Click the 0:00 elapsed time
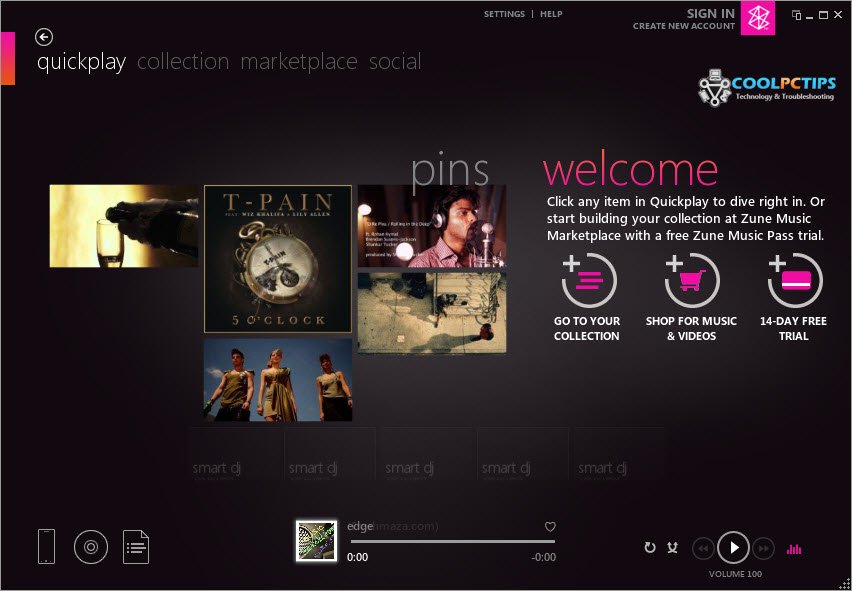 click(x=358, y=557)
